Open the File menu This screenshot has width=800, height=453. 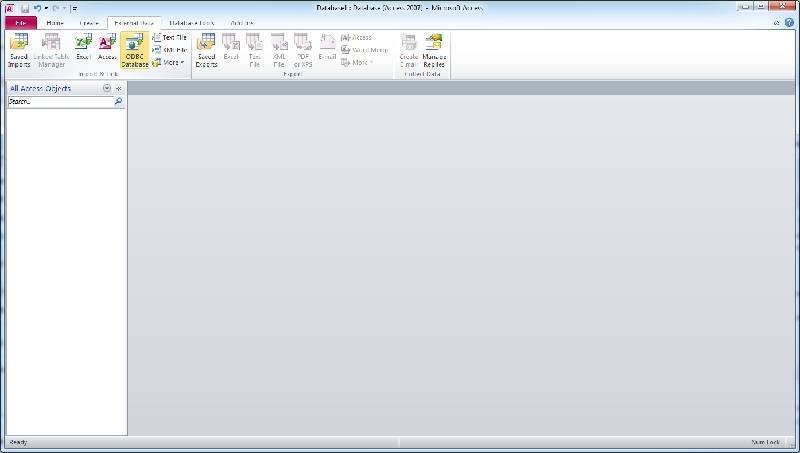(x=19, y=22)
